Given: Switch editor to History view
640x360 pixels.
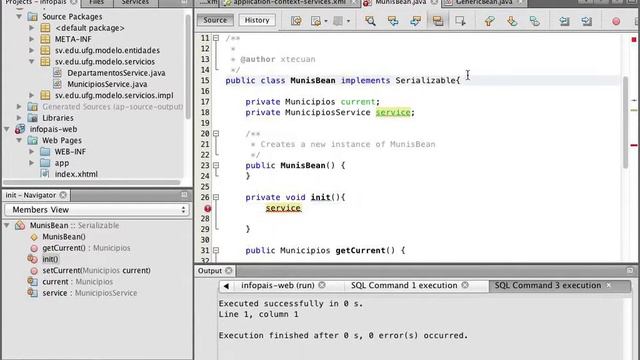Looking at the screenshot, I should tap(257, 20).
